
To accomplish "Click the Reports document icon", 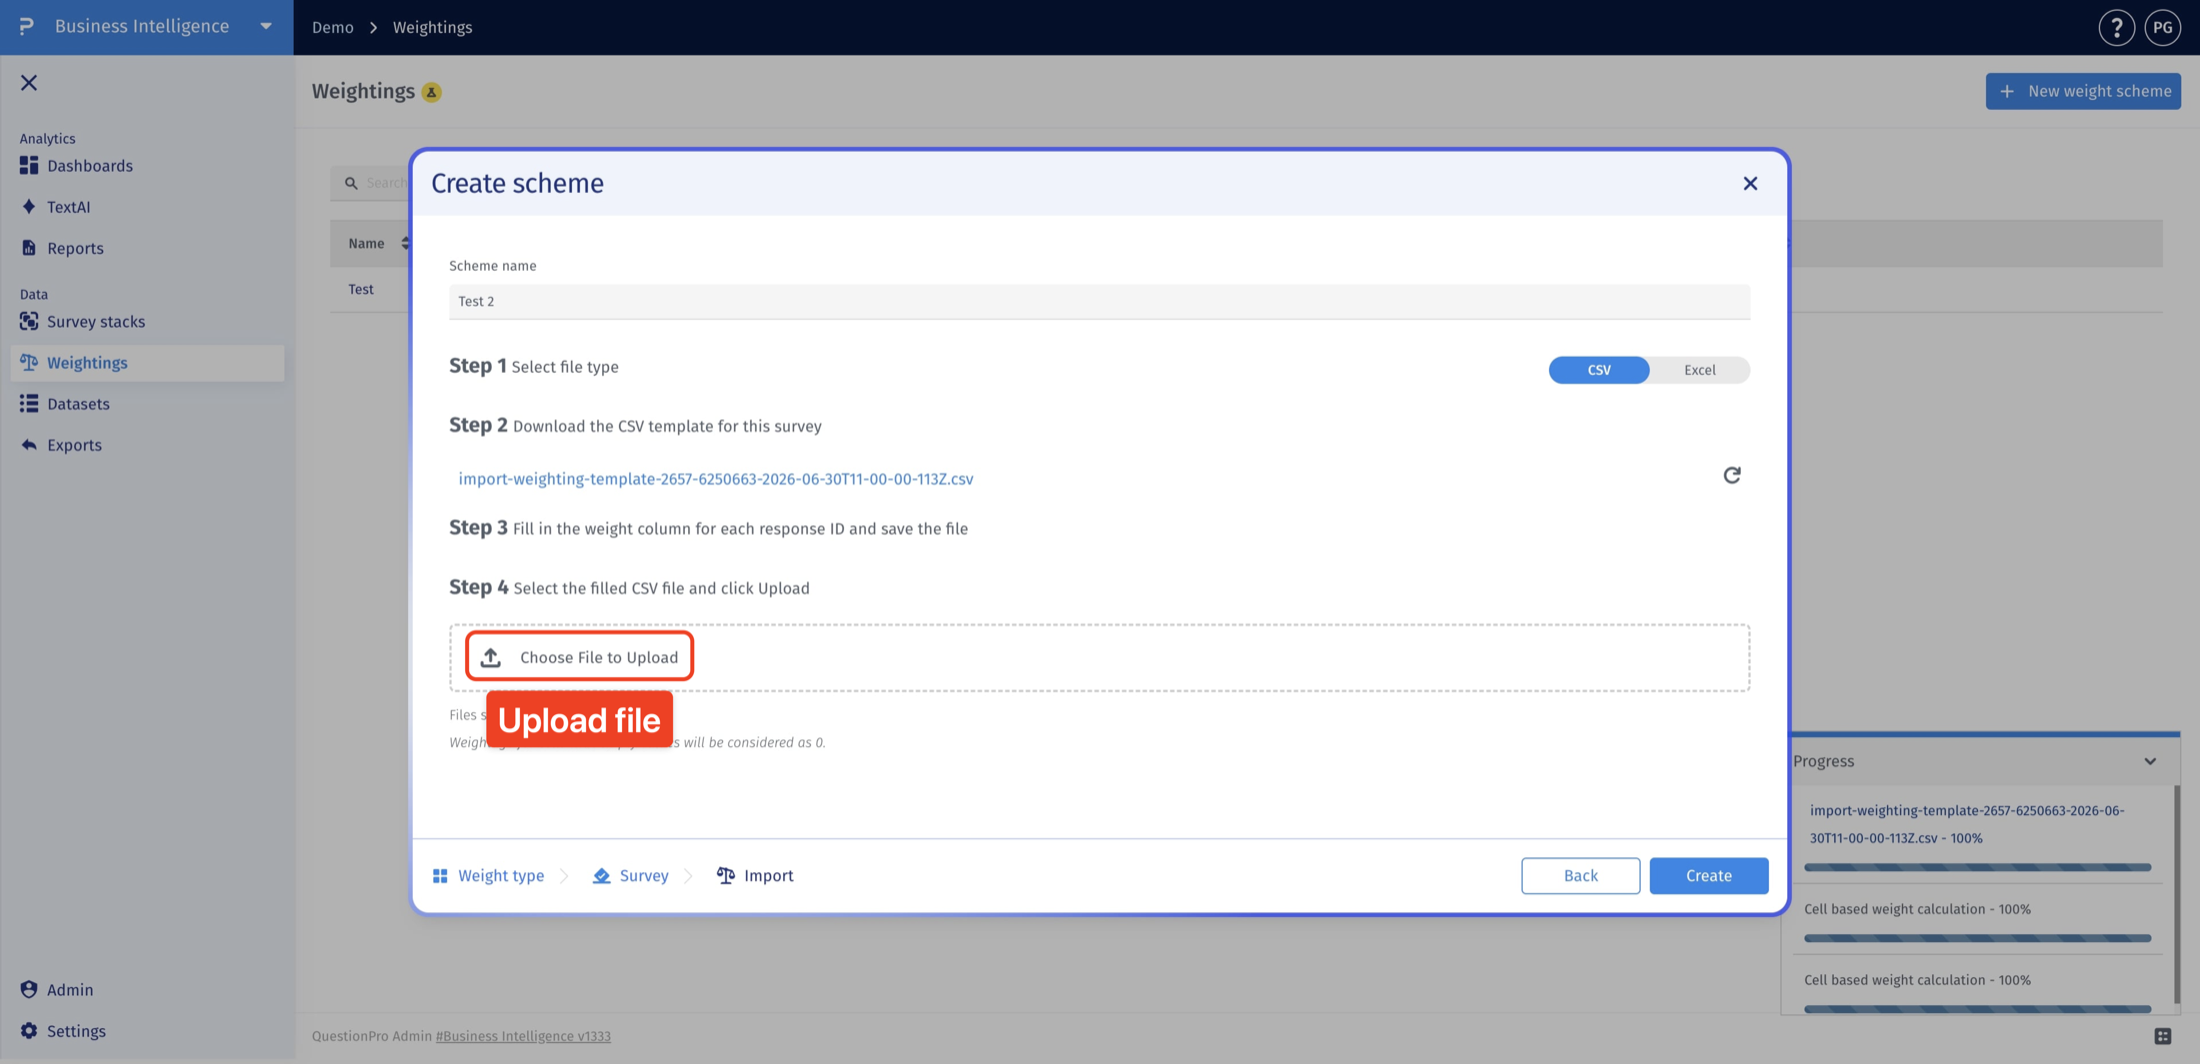I will [x=29, y=247].
